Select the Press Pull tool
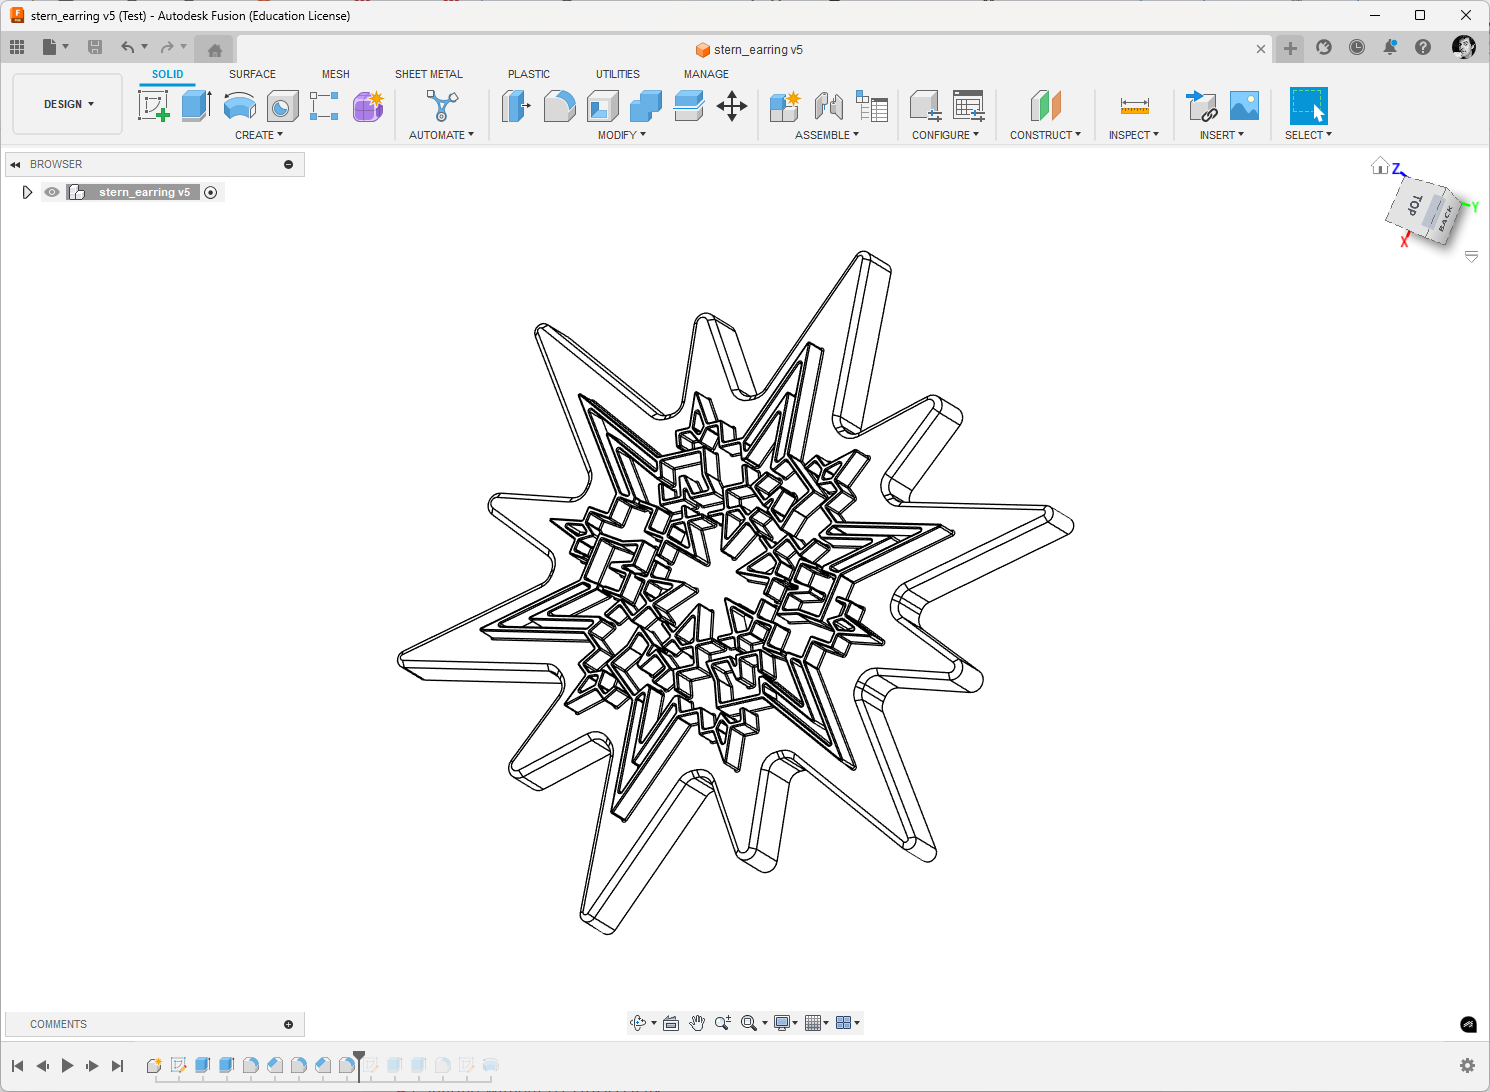 (515, 105)
